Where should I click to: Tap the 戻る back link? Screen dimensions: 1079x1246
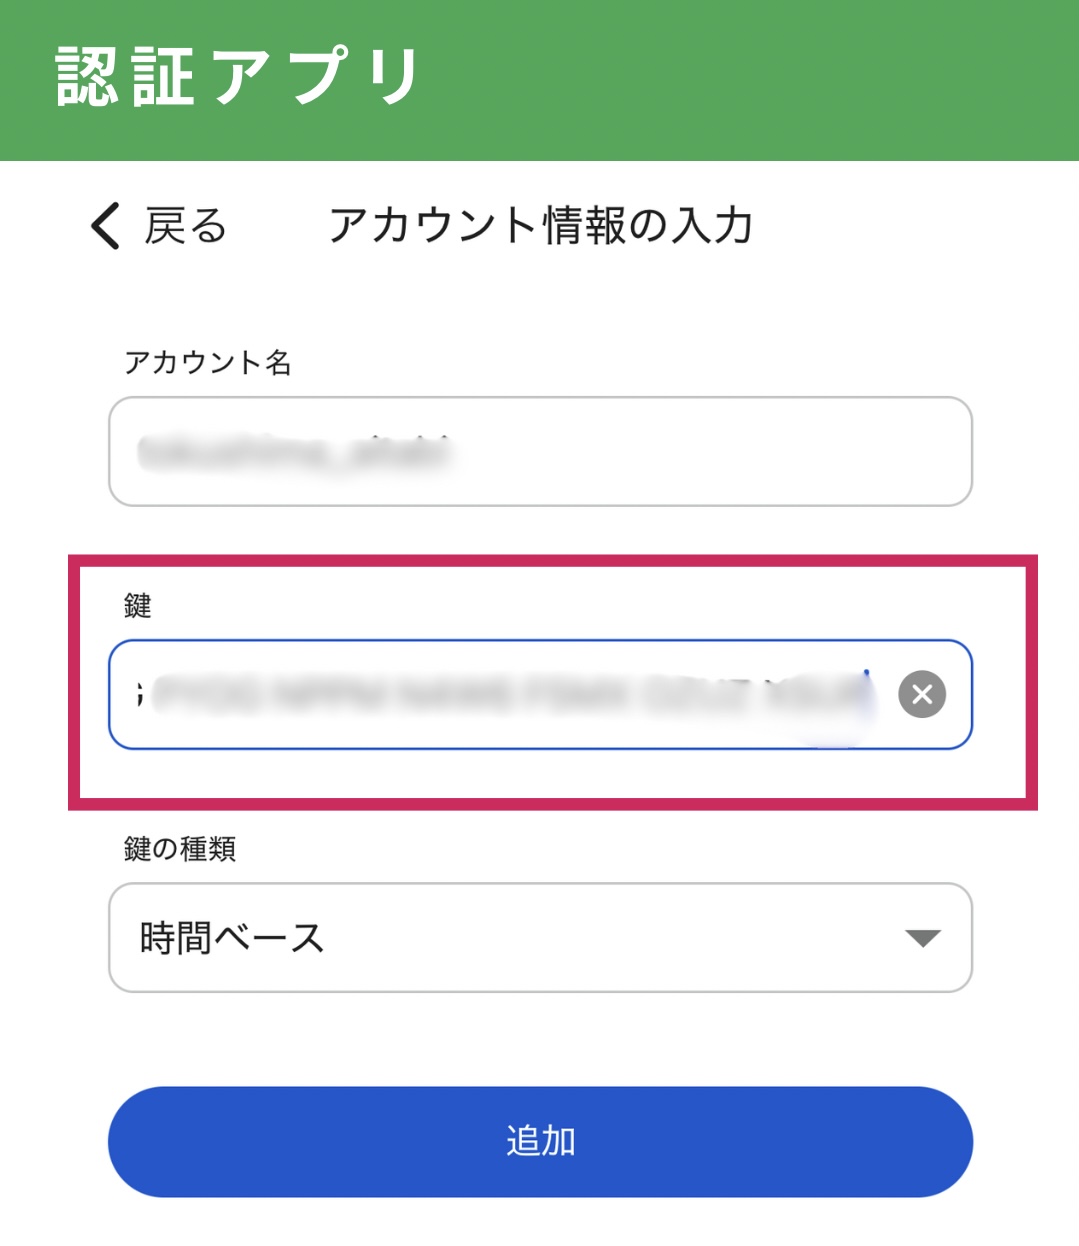pyautogui.click(x=185, y=226)
